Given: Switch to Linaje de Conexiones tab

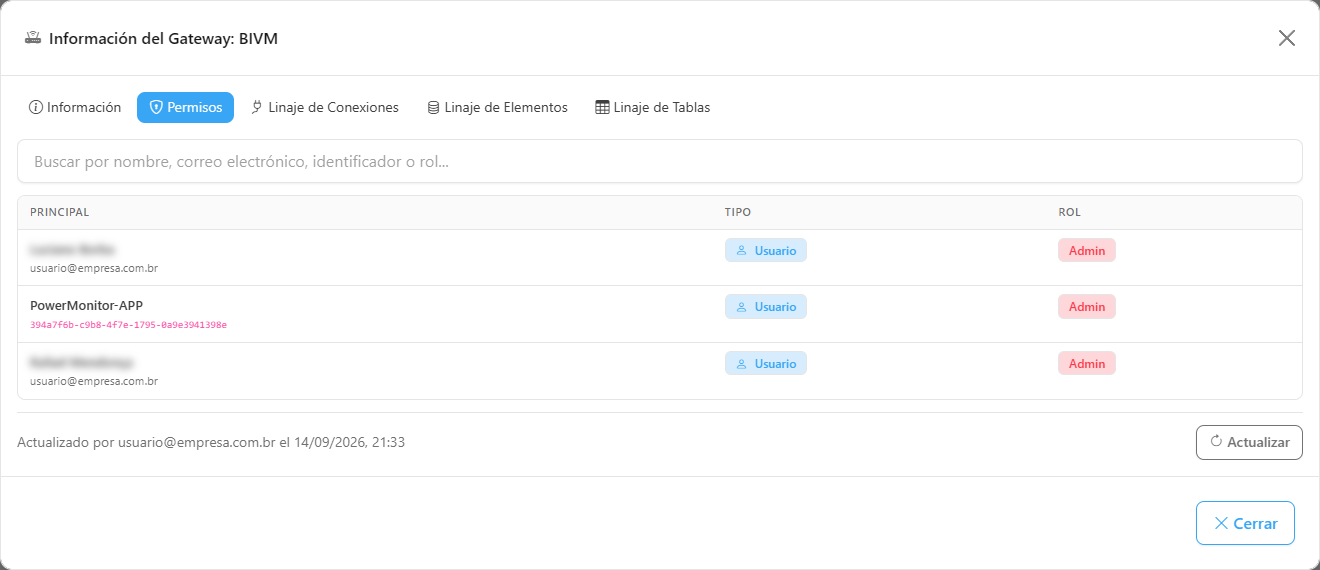Looking at the screenshot, I should (x=324, y=107).
